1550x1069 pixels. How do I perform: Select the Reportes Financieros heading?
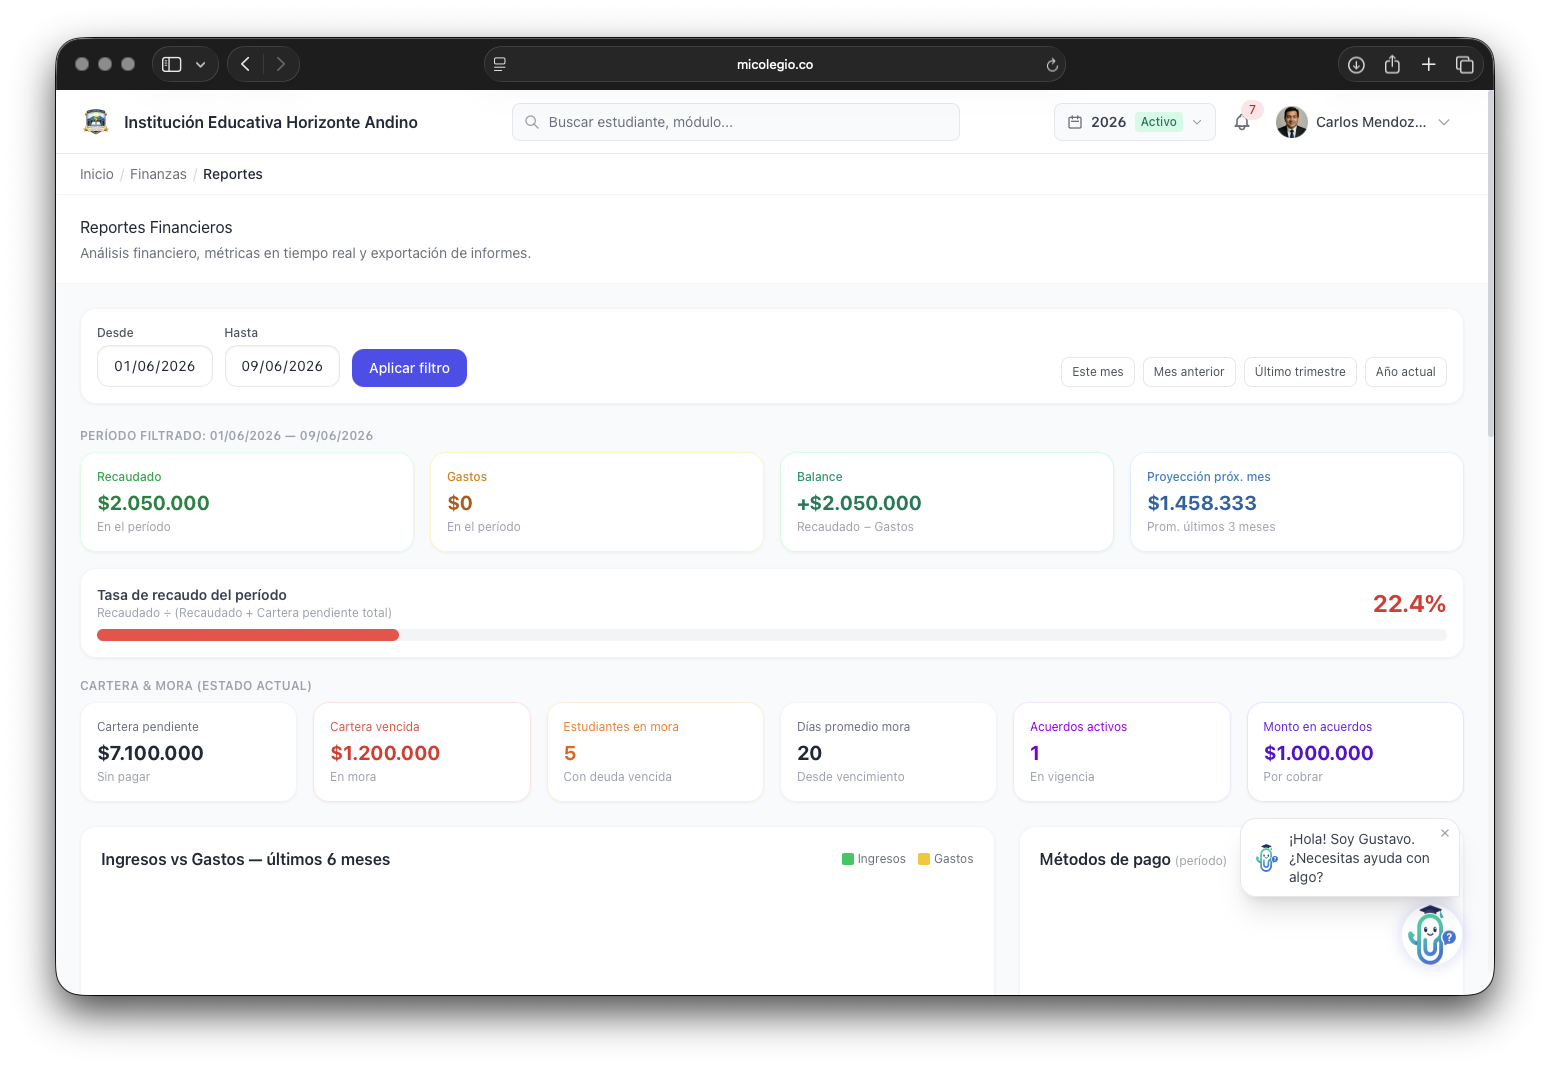click(x=156, y=227)
